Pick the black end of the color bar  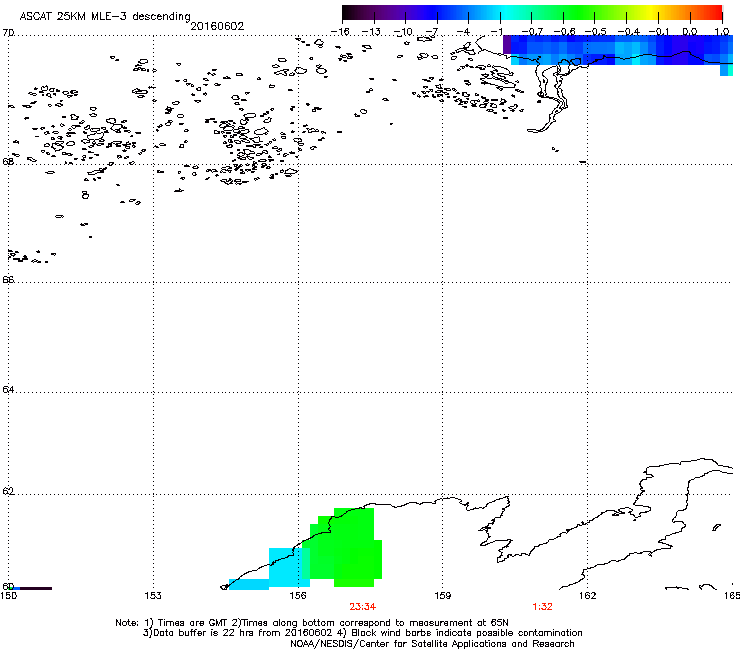click(349, 13)
